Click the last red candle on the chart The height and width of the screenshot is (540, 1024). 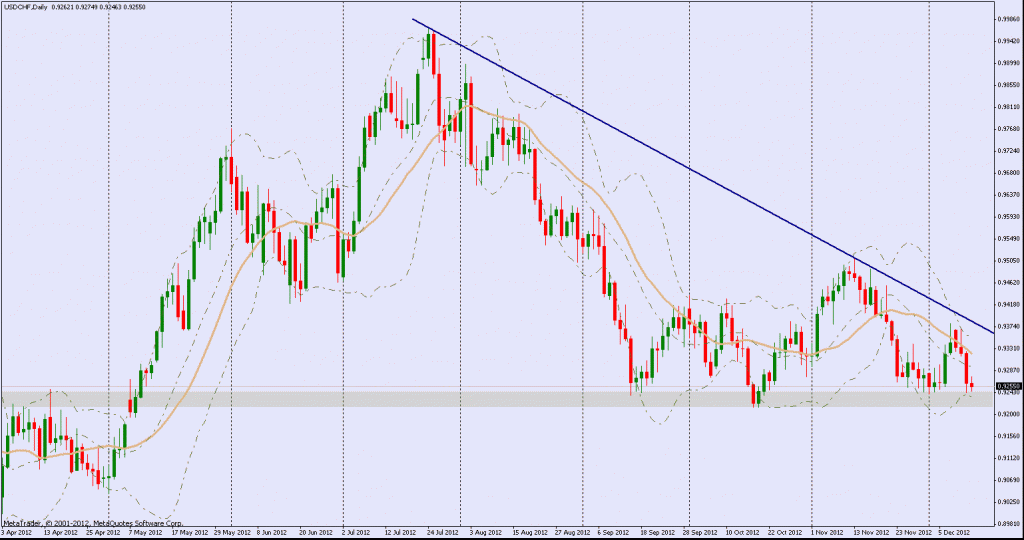[971, 385]
